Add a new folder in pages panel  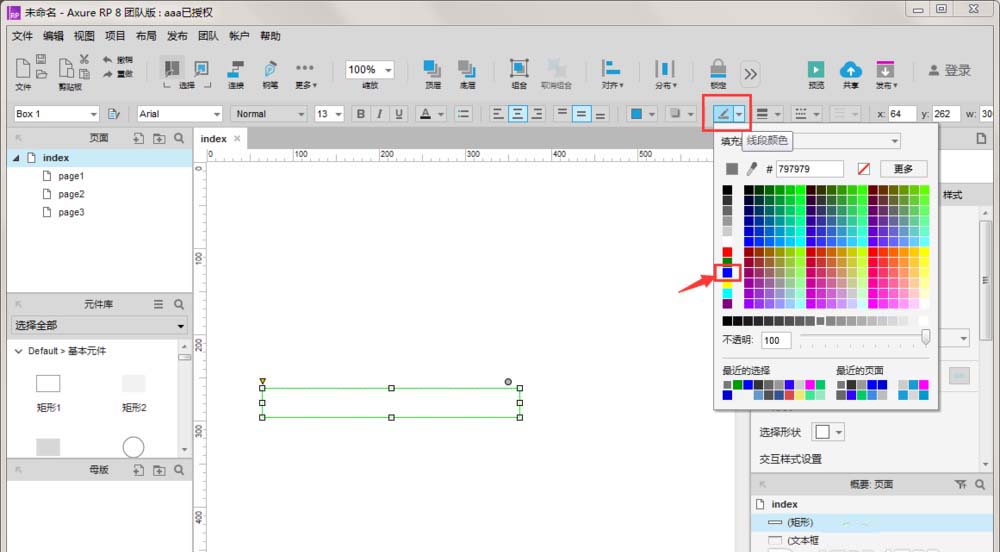tap(159, 138)
